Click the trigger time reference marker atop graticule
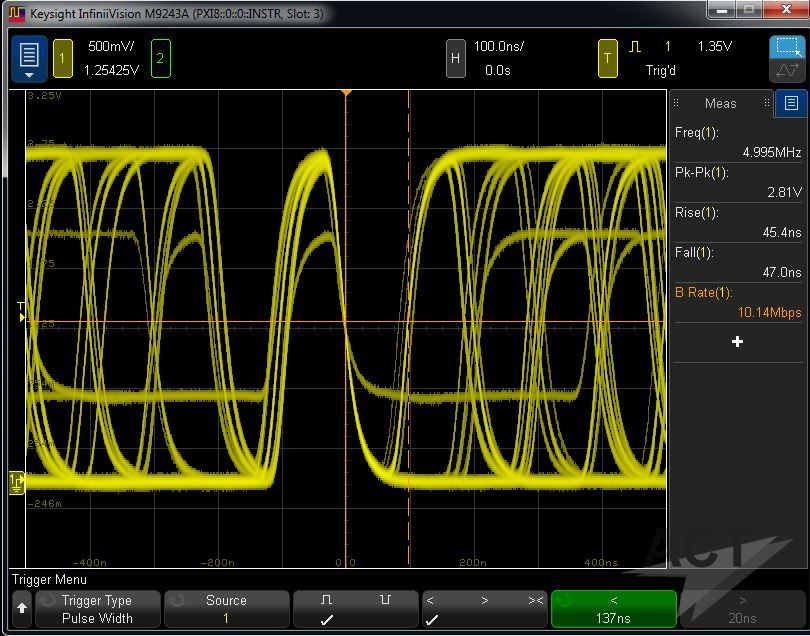The height and width of the screenshot is (636, 810). coord(345,93)
